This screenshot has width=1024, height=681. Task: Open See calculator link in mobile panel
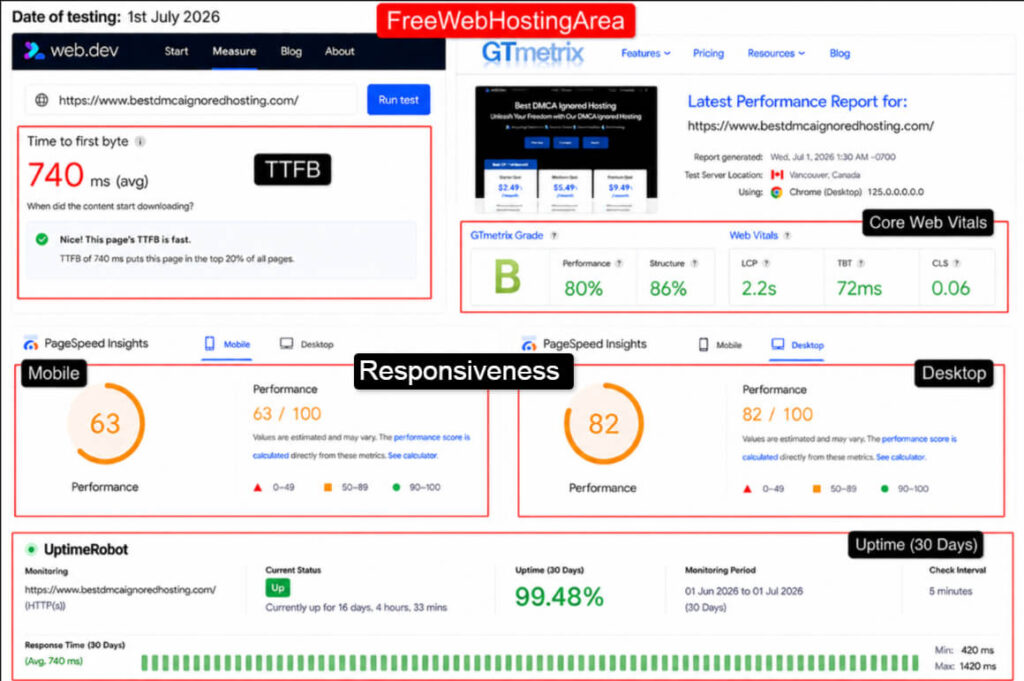[413, 455]
